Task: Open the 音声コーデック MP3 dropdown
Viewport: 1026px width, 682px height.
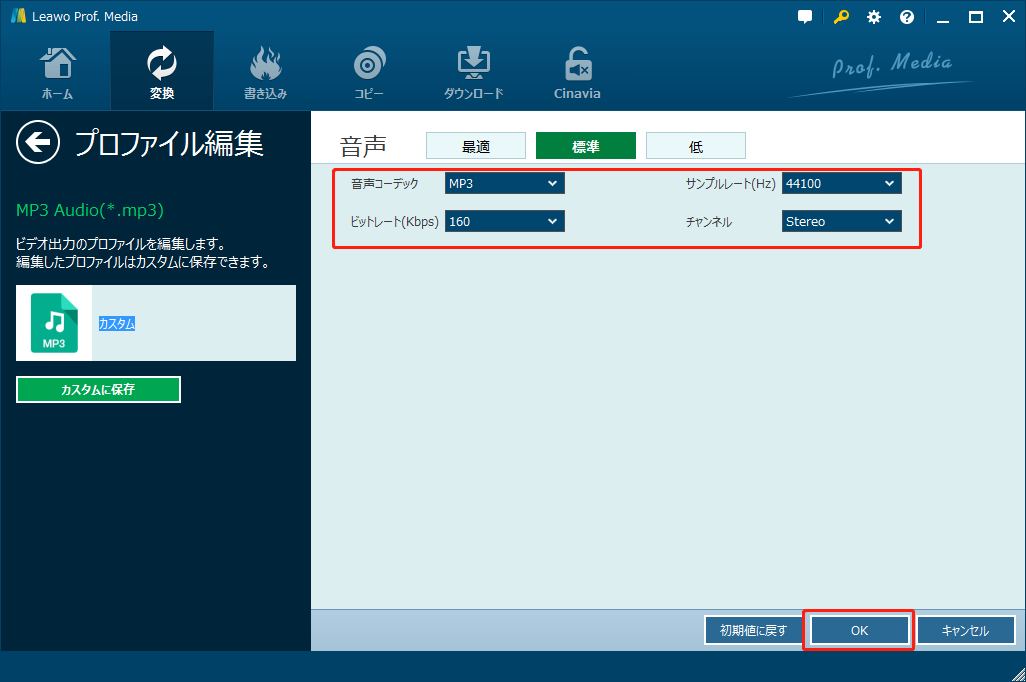Action: (x=504, y=183)
